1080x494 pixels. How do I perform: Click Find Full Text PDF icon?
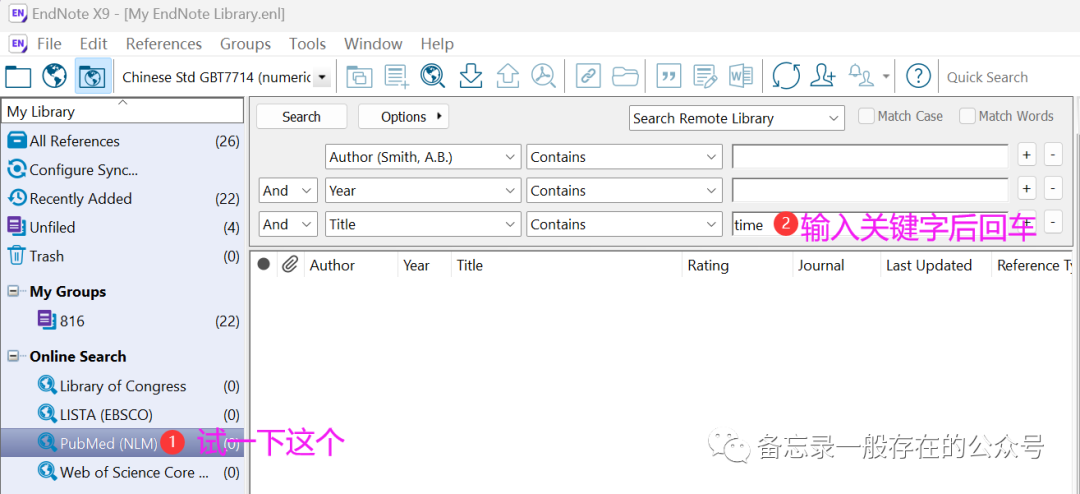[x=543, y=76]
